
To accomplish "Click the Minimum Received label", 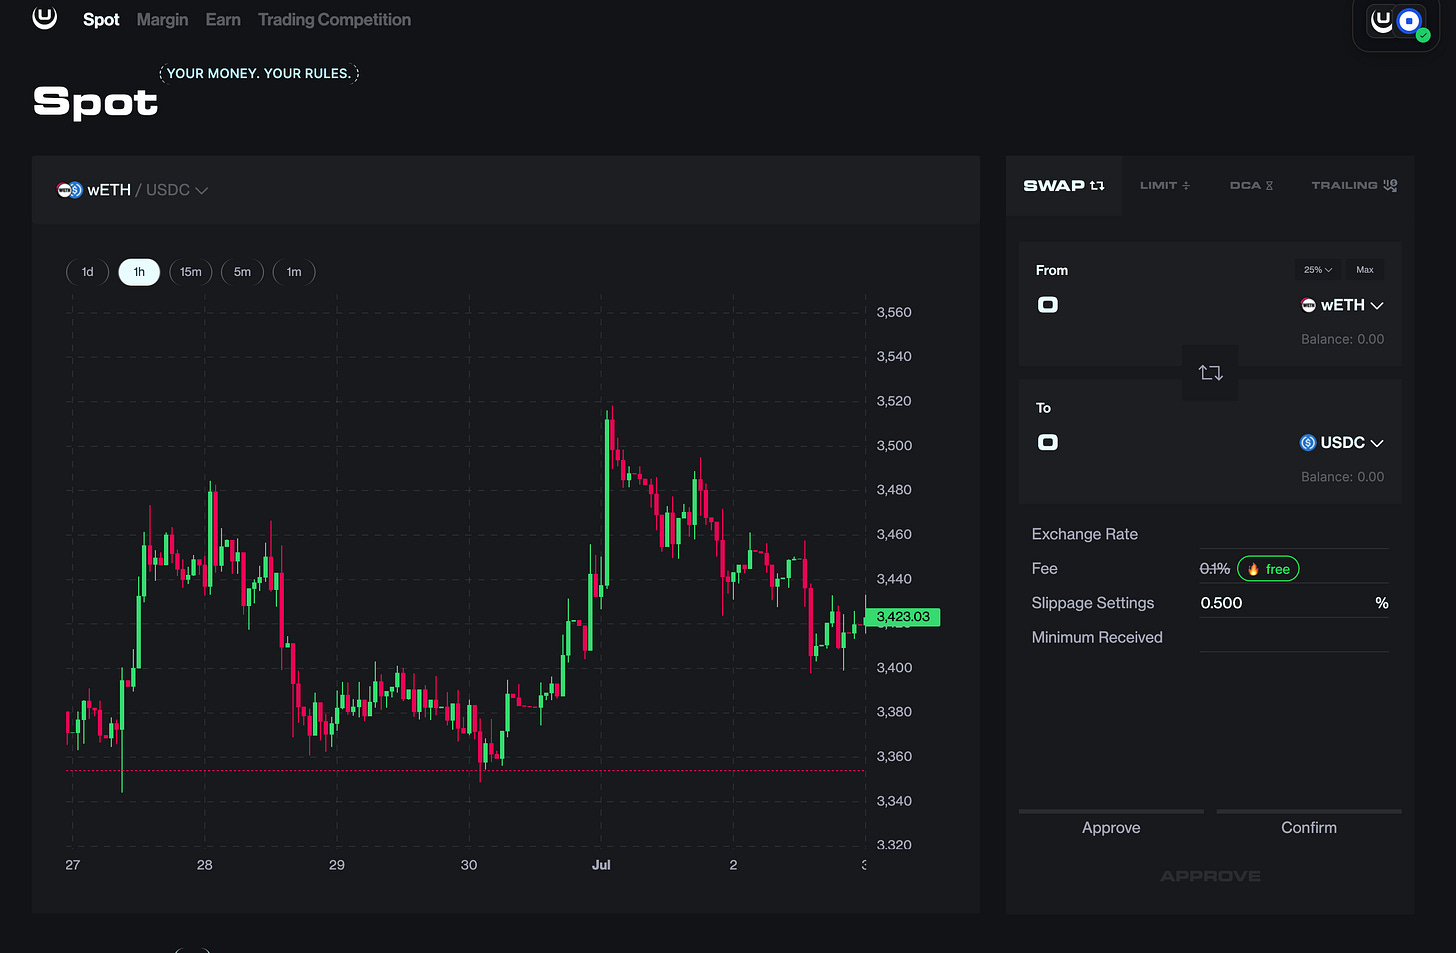I will tap(1097, 638).
